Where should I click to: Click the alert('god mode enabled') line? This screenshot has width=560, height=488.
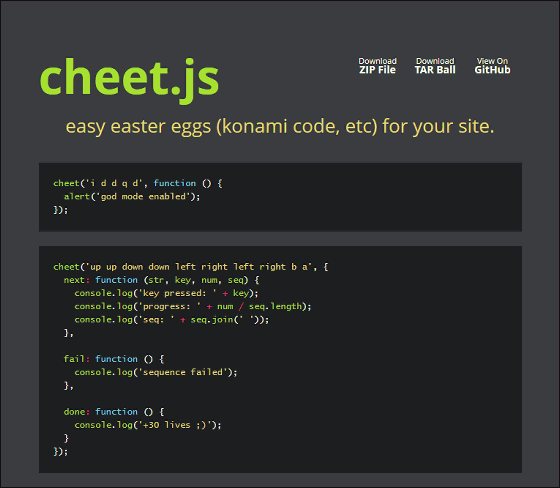point(132,196)
